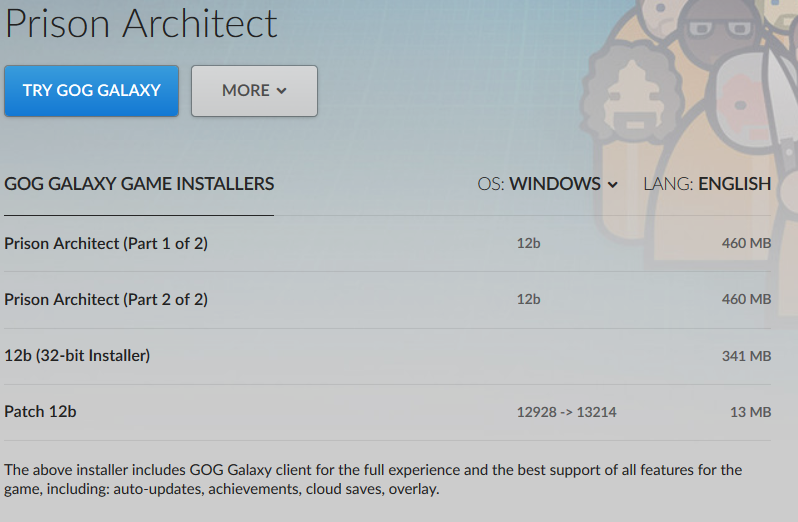
Task: Download the 12b (32-bit Installer)
Action: [x=387, y=356]
